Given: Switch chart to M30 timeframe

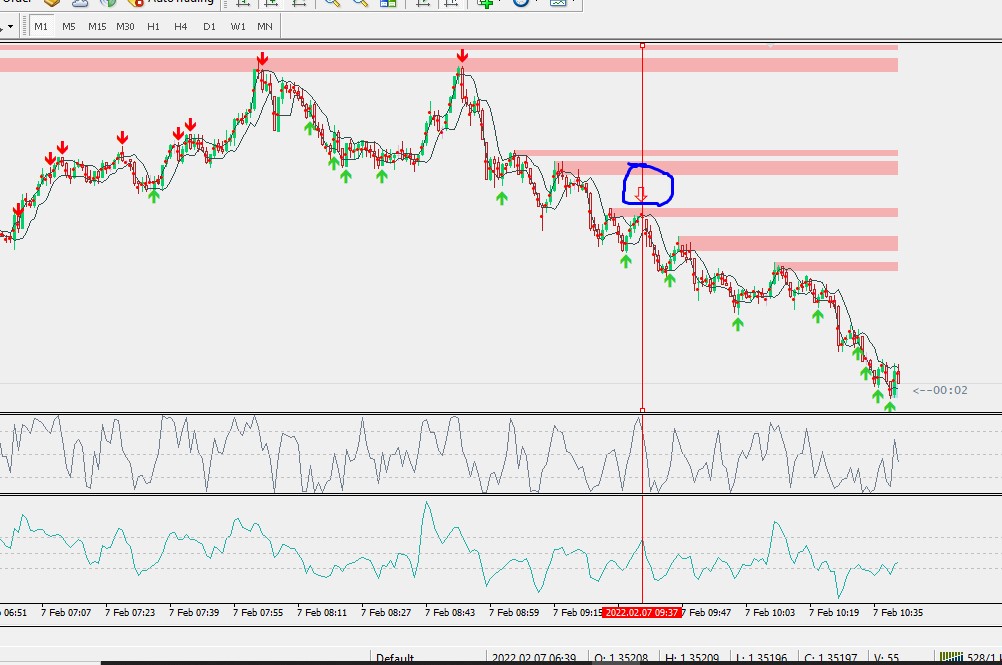Looking at the screenshot, I should pyautogui.click(x=125, y=26).
